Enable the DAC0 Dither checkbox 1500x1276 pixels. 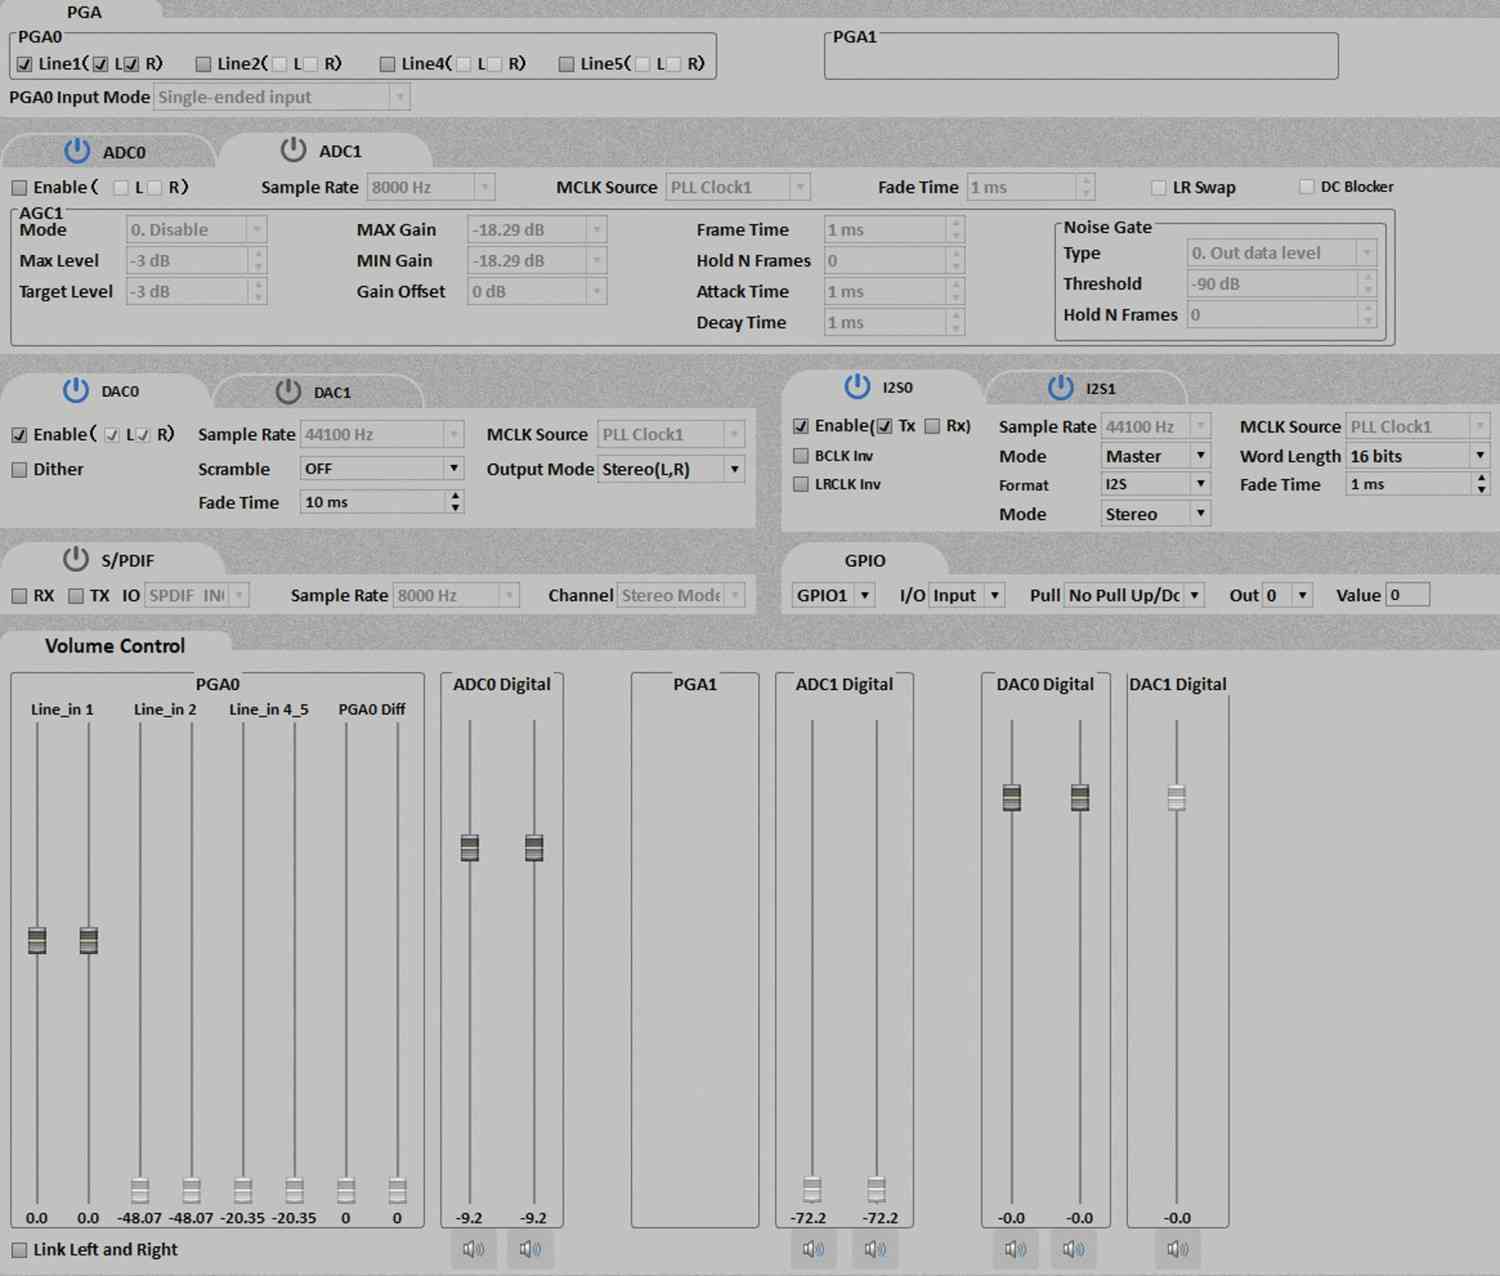pos(20,469)
